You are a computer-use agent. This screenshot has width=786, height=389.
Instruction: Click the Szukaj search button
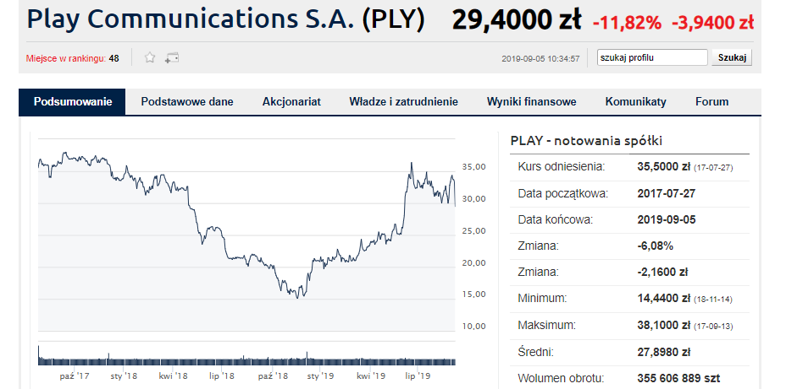tap(732, 58)
